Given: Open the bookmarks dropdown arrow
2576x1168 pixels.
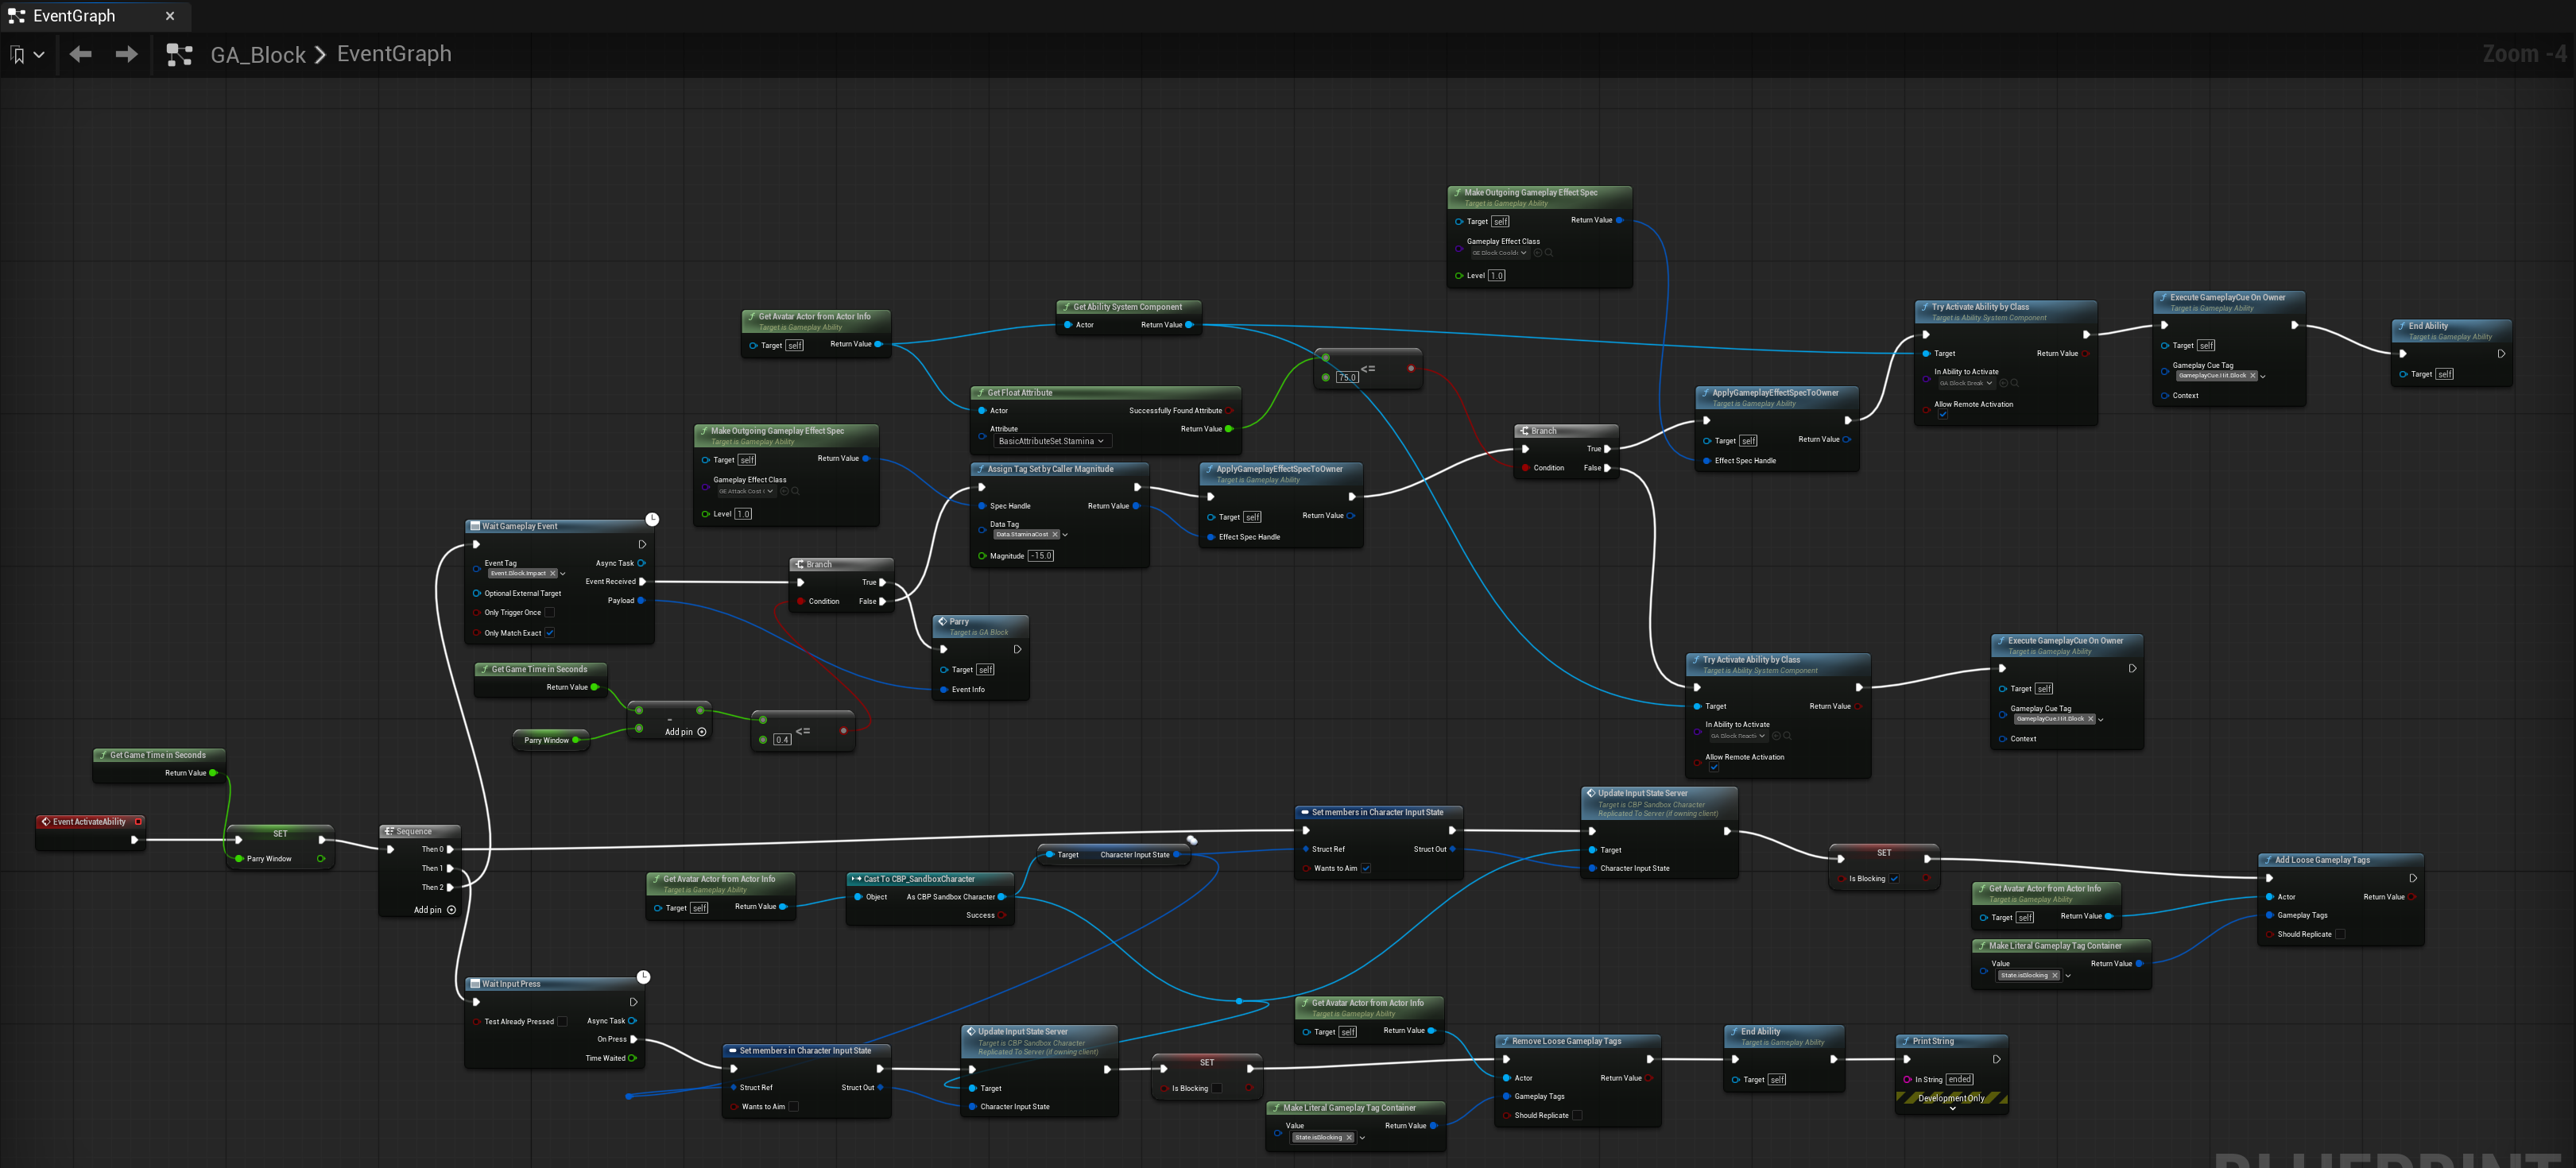Looking at the screenshot, I should point(39,55).
